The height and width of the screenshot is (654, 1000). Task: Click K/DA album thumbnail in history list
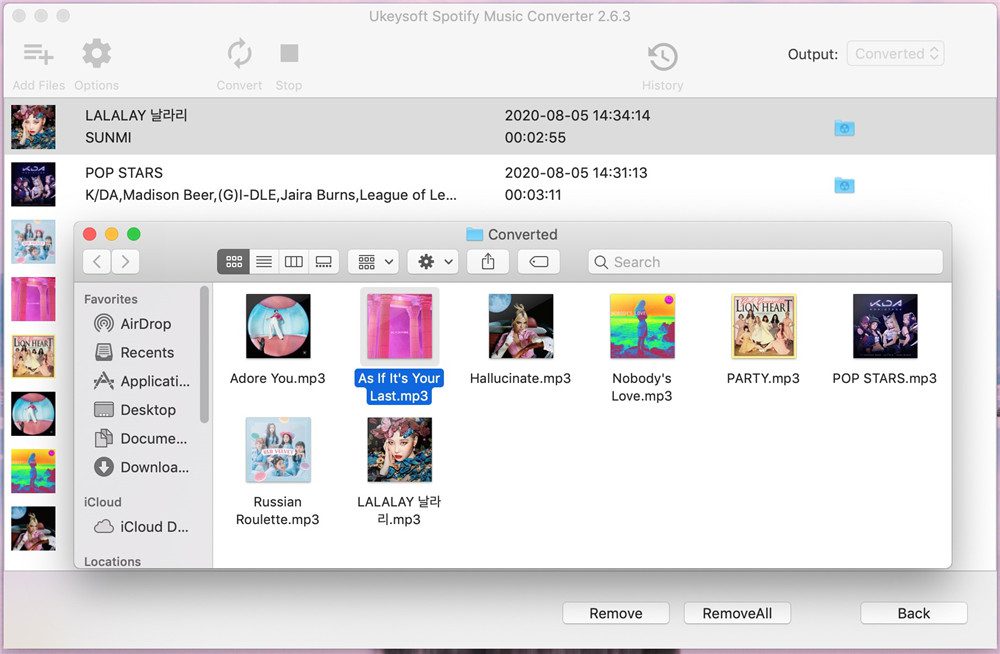click(x=33, y=184)
